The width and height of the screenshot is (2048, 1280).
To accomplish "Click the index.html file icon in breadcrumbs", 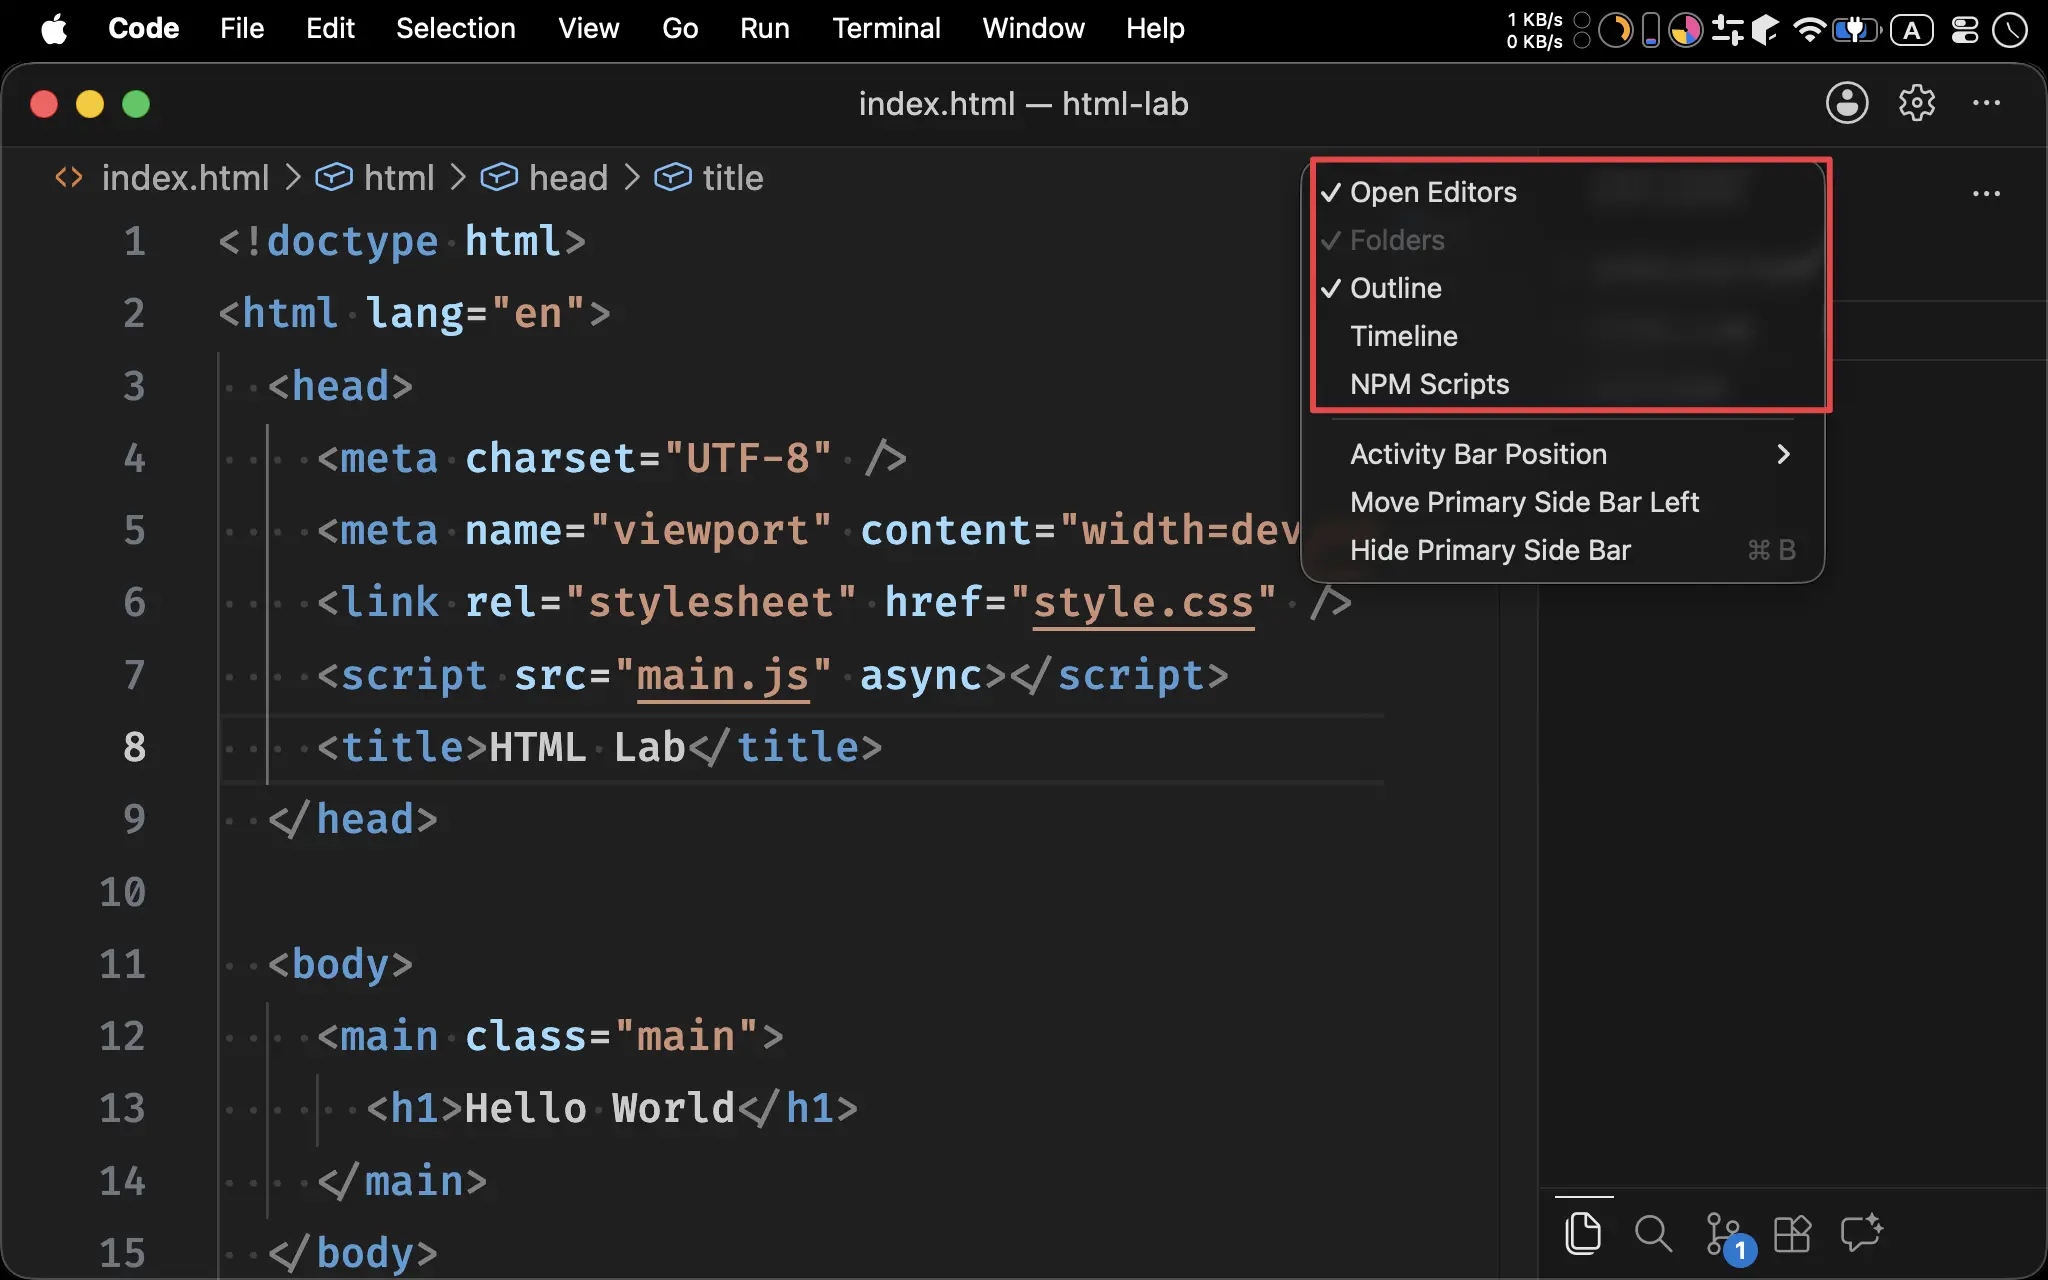I will [x=68, y=178].
